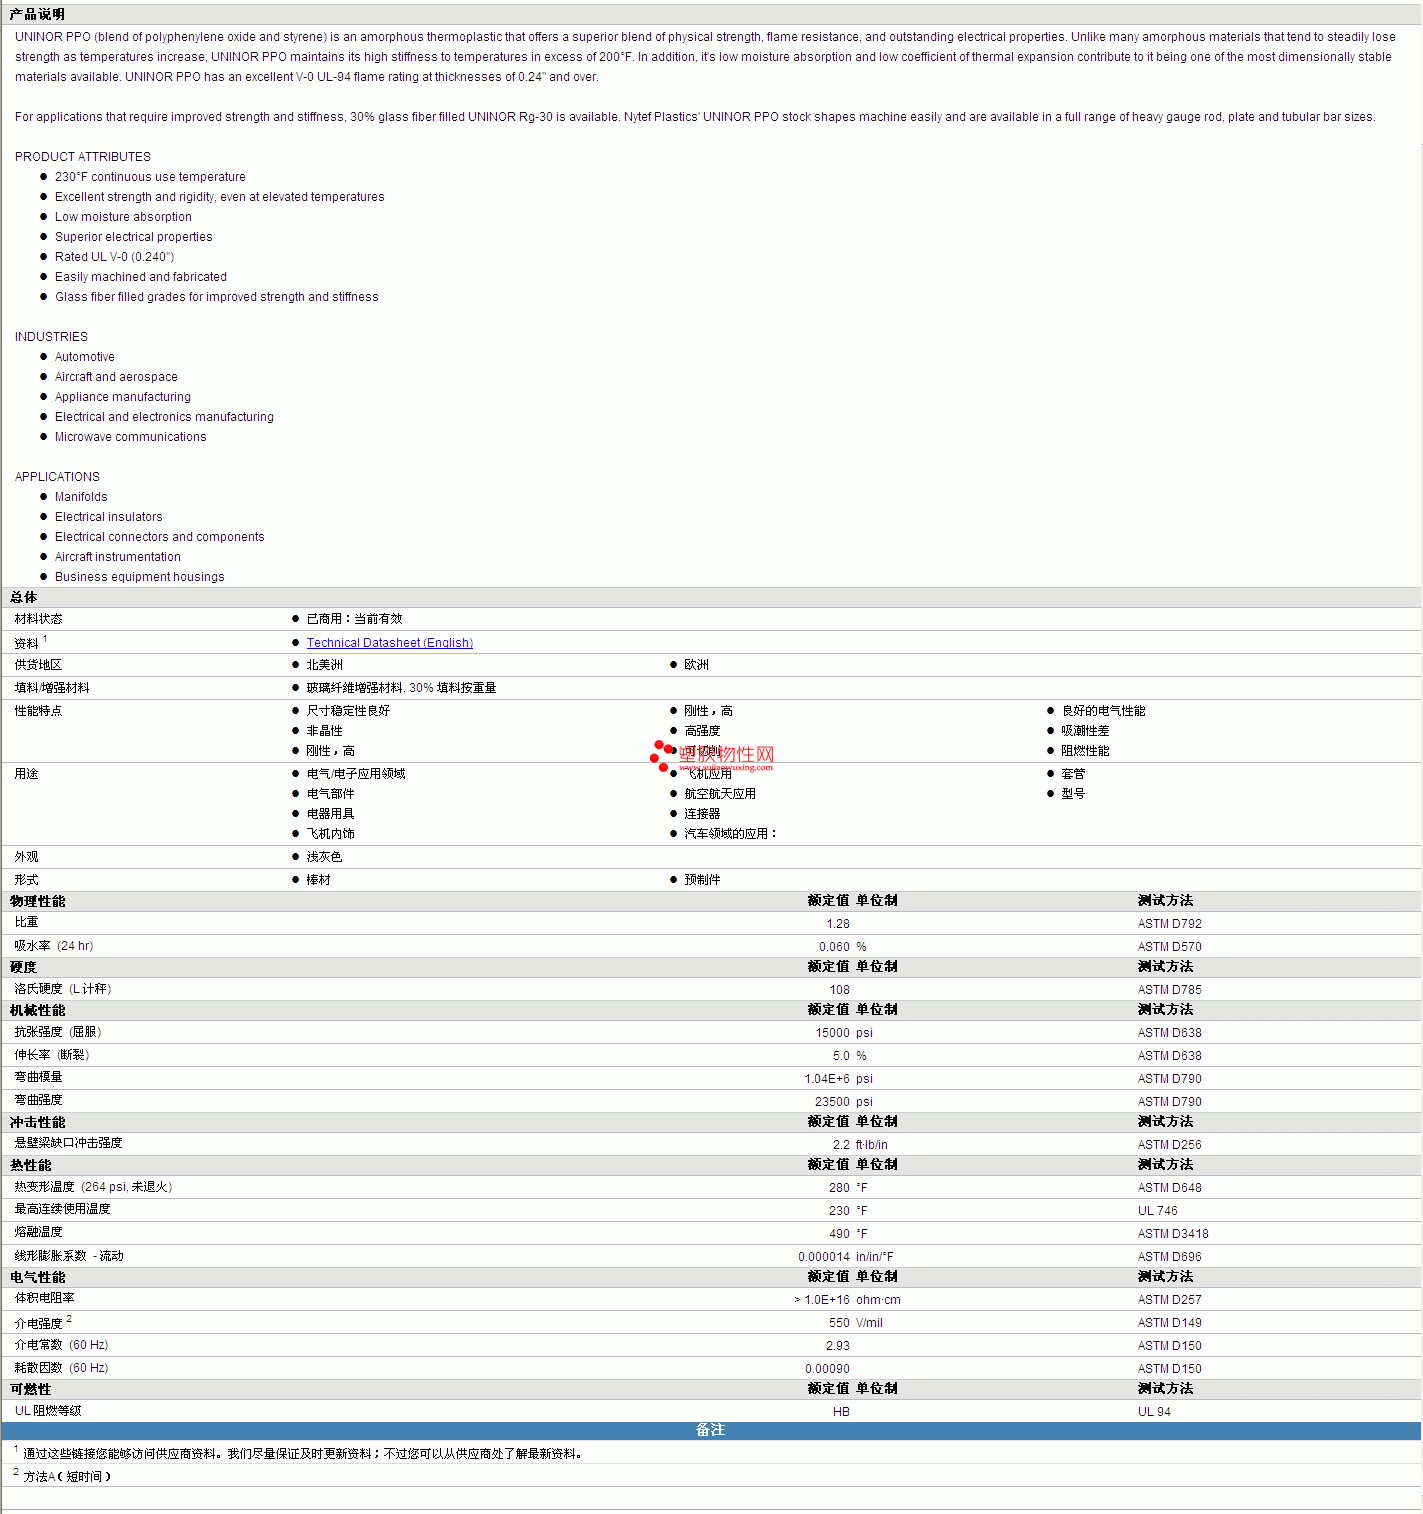This screenshot has width=1423, height=1514.
Task: Click the 悬壁梁缺口冲击强度 row label
Action: [x=68, y=1143]
